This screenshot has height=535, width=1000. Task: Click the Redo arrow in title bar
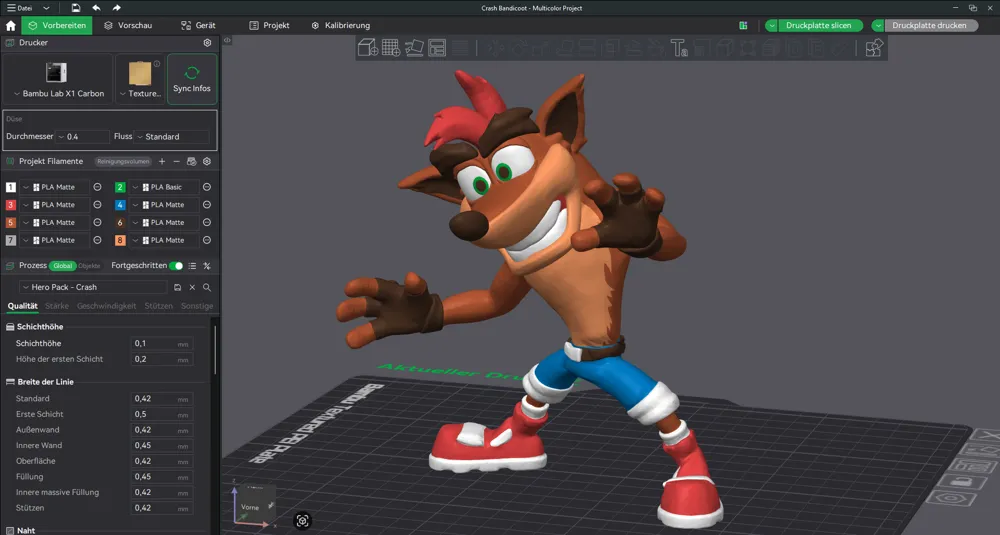pos(116,8)
